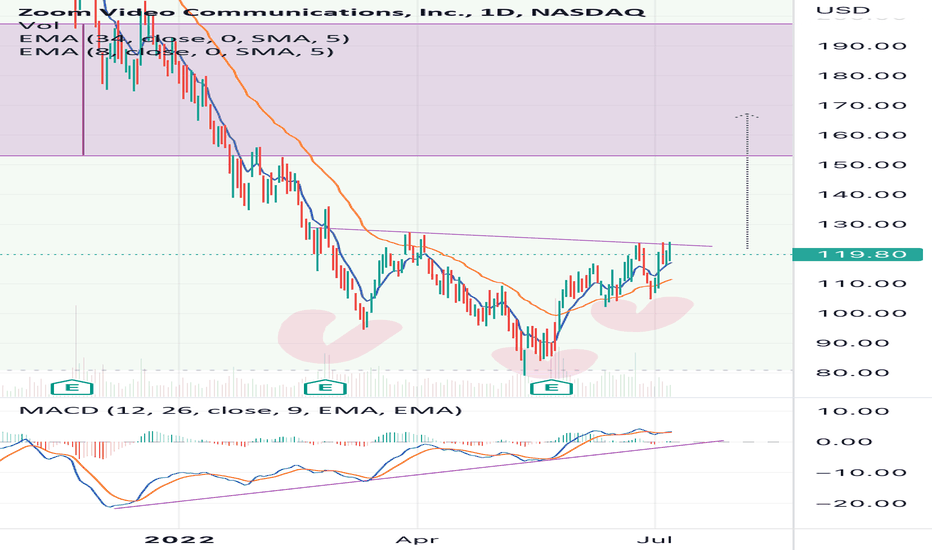Click the 160.00 price scale label
932x550 pixels.
(x=862, y=135)
